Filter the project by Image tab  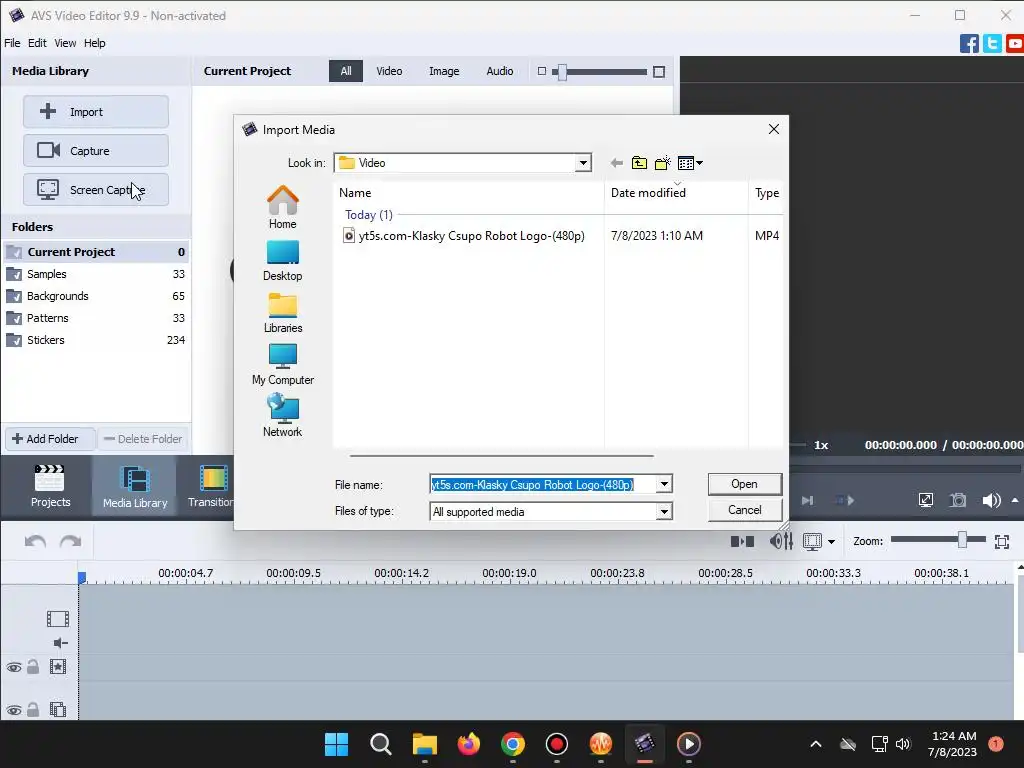[x=444, y=71]
